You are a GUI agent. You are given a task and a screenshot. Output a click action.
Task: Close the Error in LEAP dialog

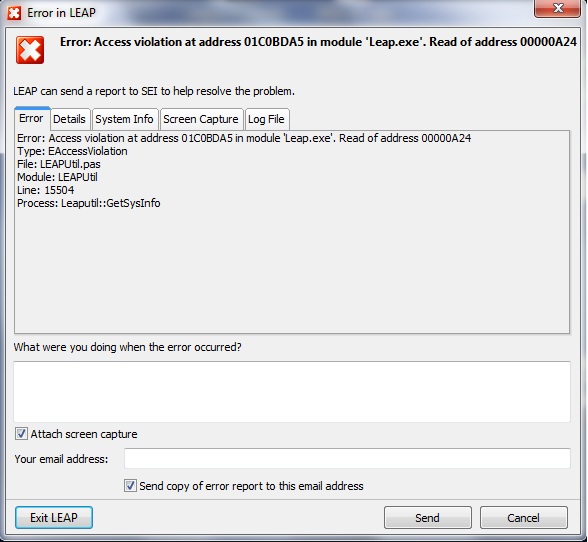558,8
